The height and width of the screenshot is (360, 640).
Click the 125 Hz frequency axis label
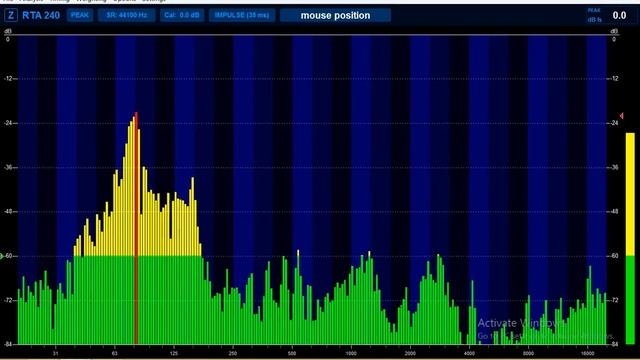(173, 353)
